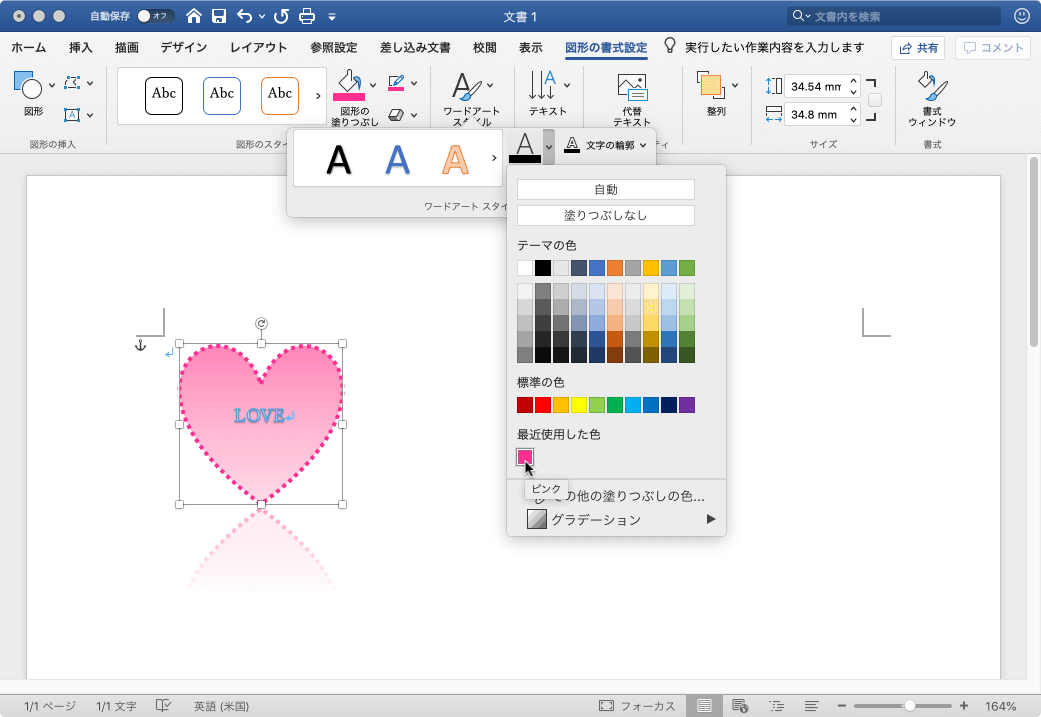Click the shape effects icon
1041x717 pixels.
click(x=396, y=115)
